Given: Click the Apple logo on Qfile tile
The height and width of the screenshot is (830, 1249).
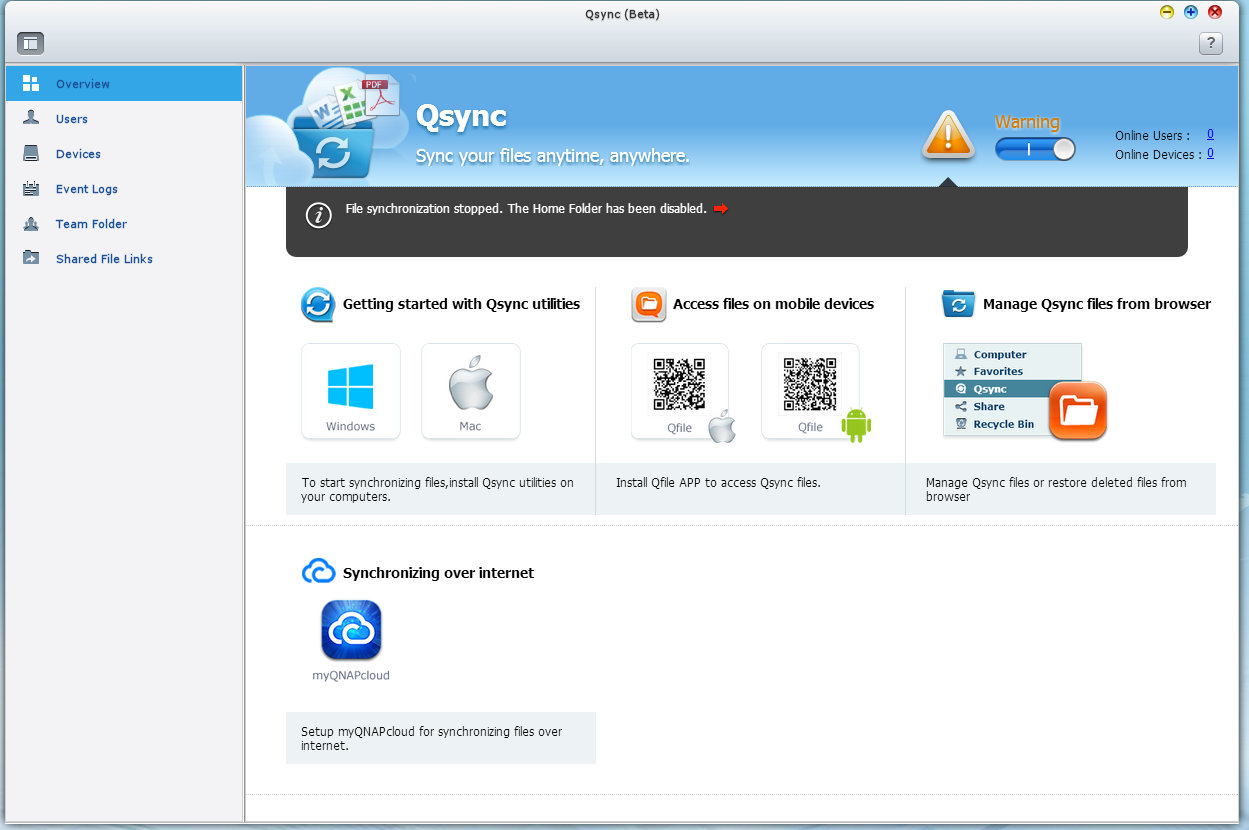Looking at the screenshot, I should click(722, 425).
